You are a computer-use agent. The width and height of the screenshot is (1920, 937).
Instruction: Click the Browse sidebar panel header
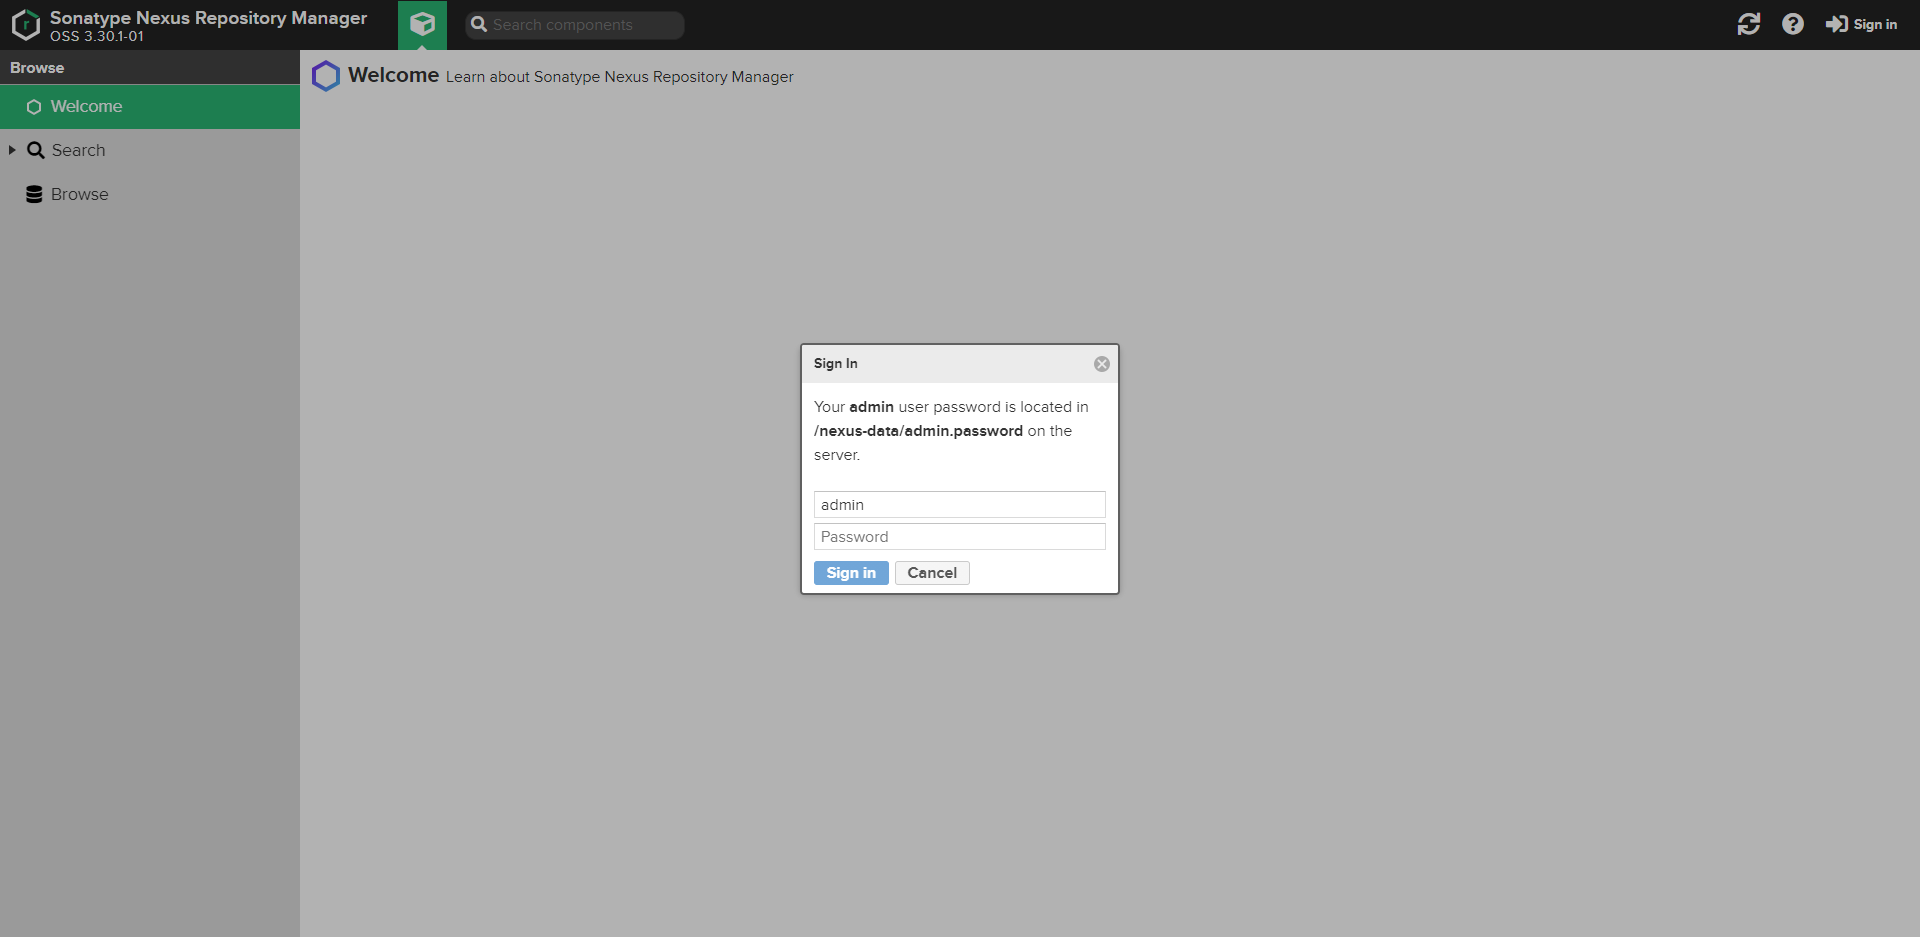[150, 67]
